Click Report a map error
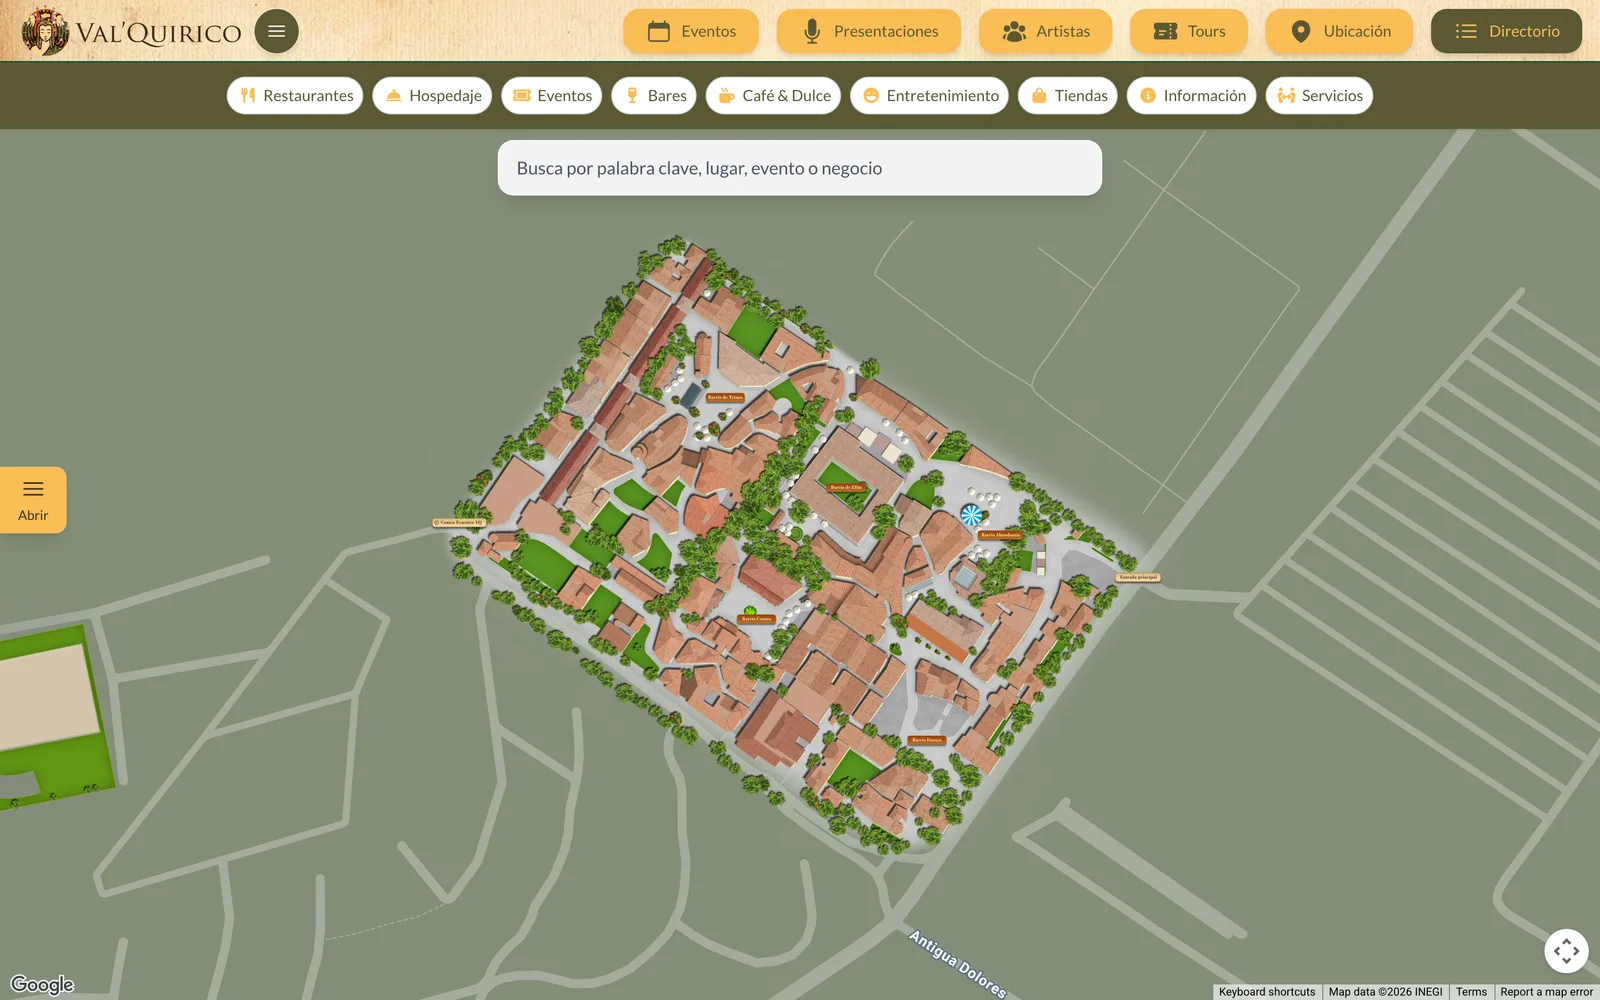The image size is (1600, 1000). point(1546,992)
